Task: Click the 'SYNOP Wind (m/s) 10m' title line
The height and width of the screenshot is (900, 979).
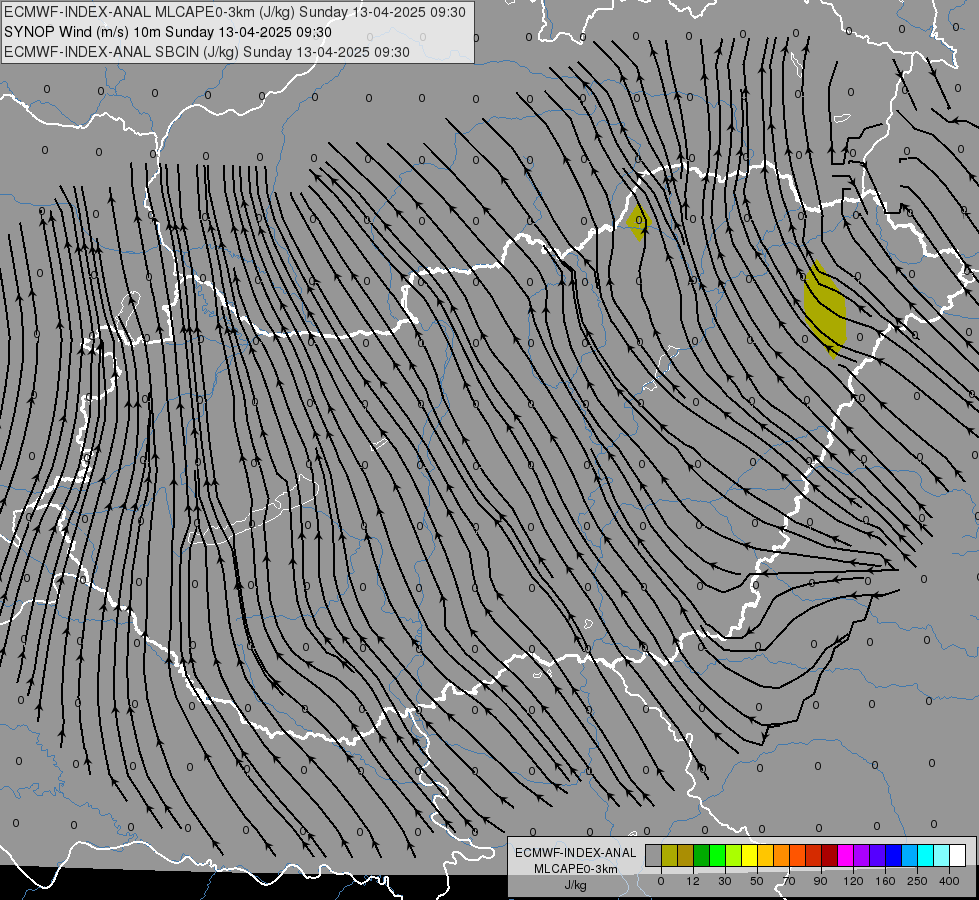Action: coord(168,32)
